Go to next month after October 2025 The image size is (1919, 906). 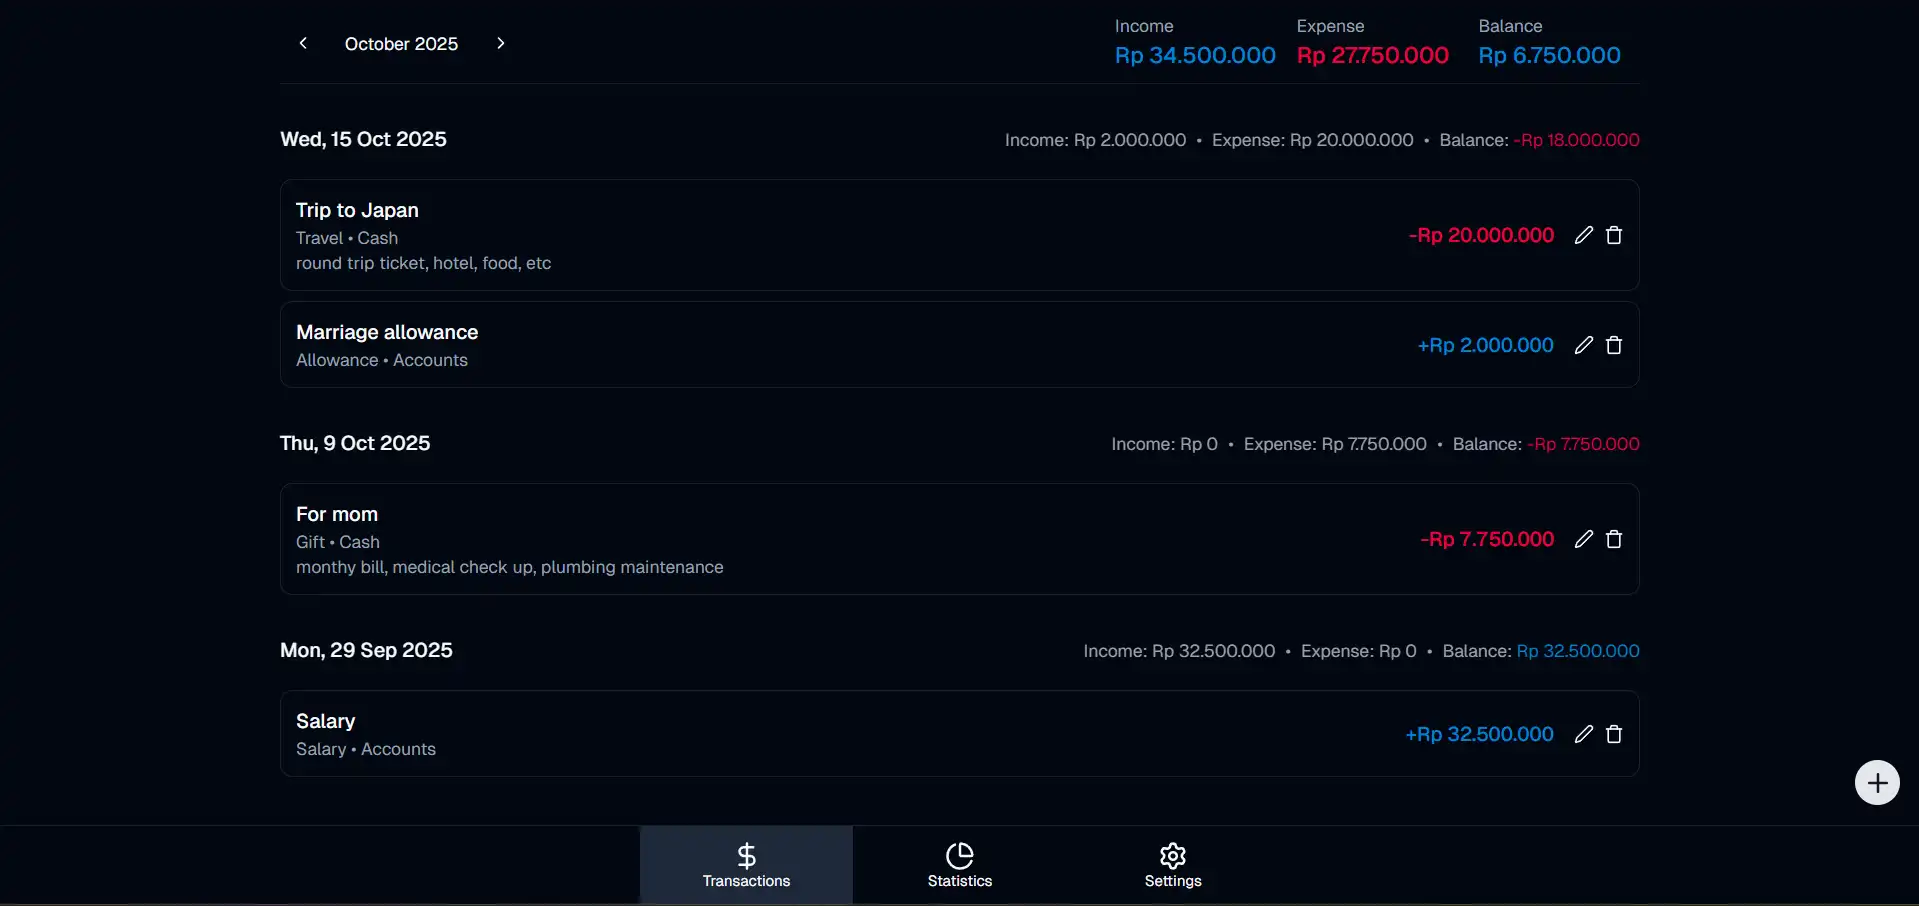pos(500,43)
